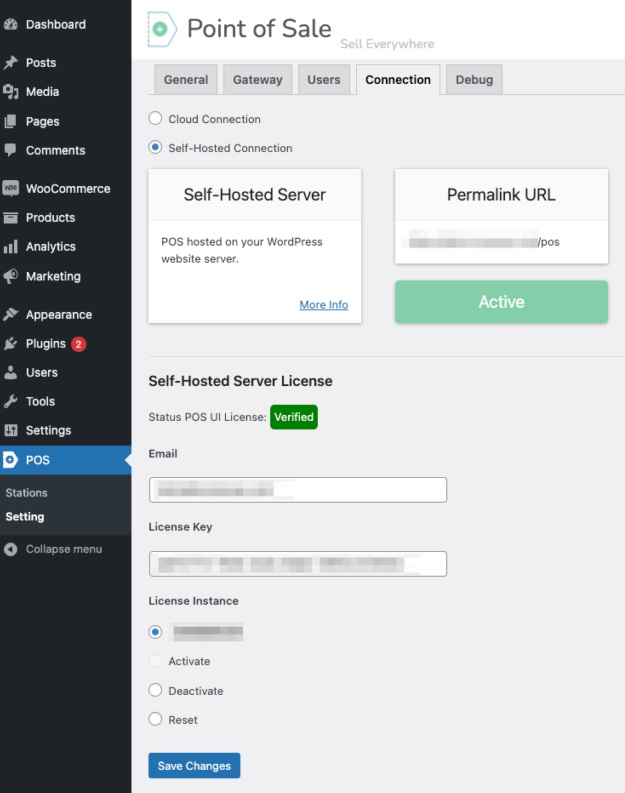
Task: Open the General tab
Action: (x=186, y=79)
